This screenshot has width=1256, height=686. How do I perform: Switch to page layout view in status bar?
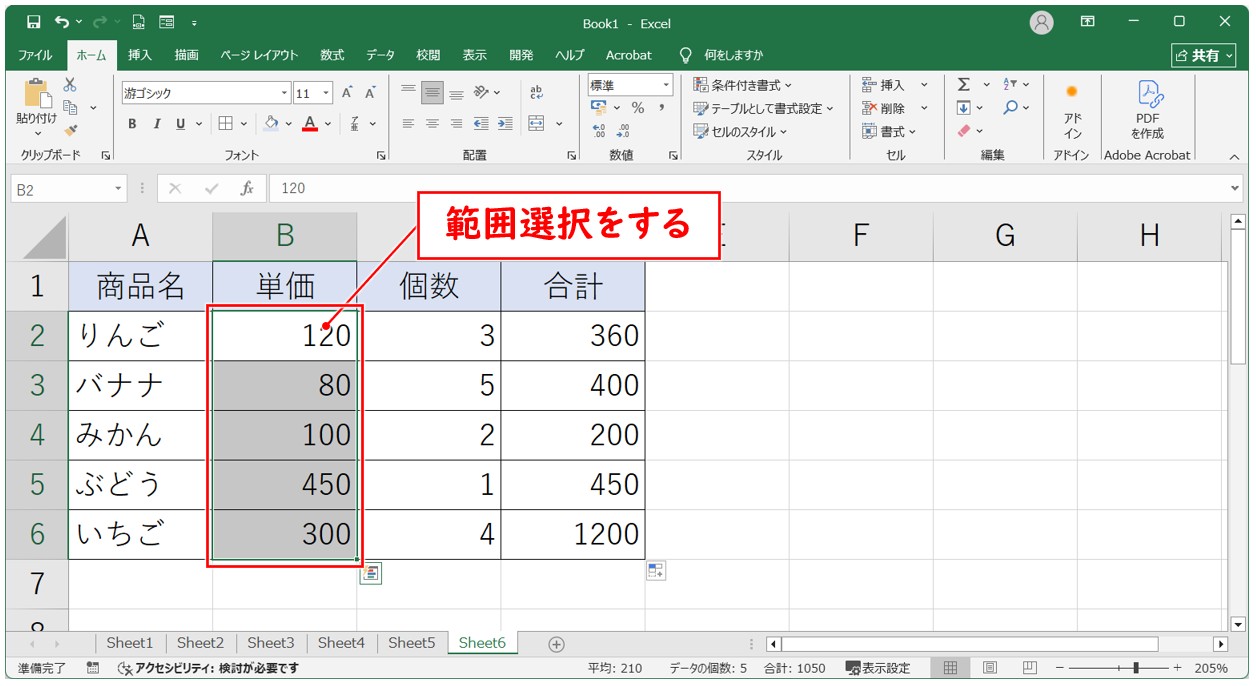coord(989,668)
